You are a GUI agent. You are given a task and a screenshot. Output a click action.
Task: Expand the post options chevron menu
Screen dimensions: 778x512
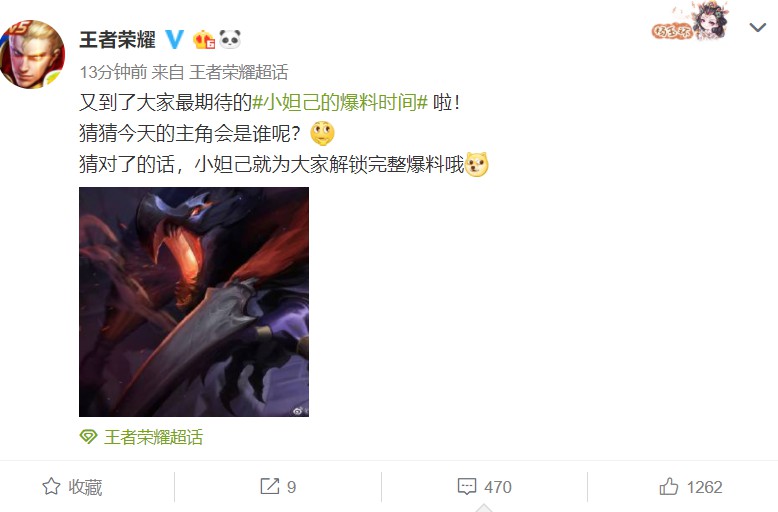[x=757, y=27]
